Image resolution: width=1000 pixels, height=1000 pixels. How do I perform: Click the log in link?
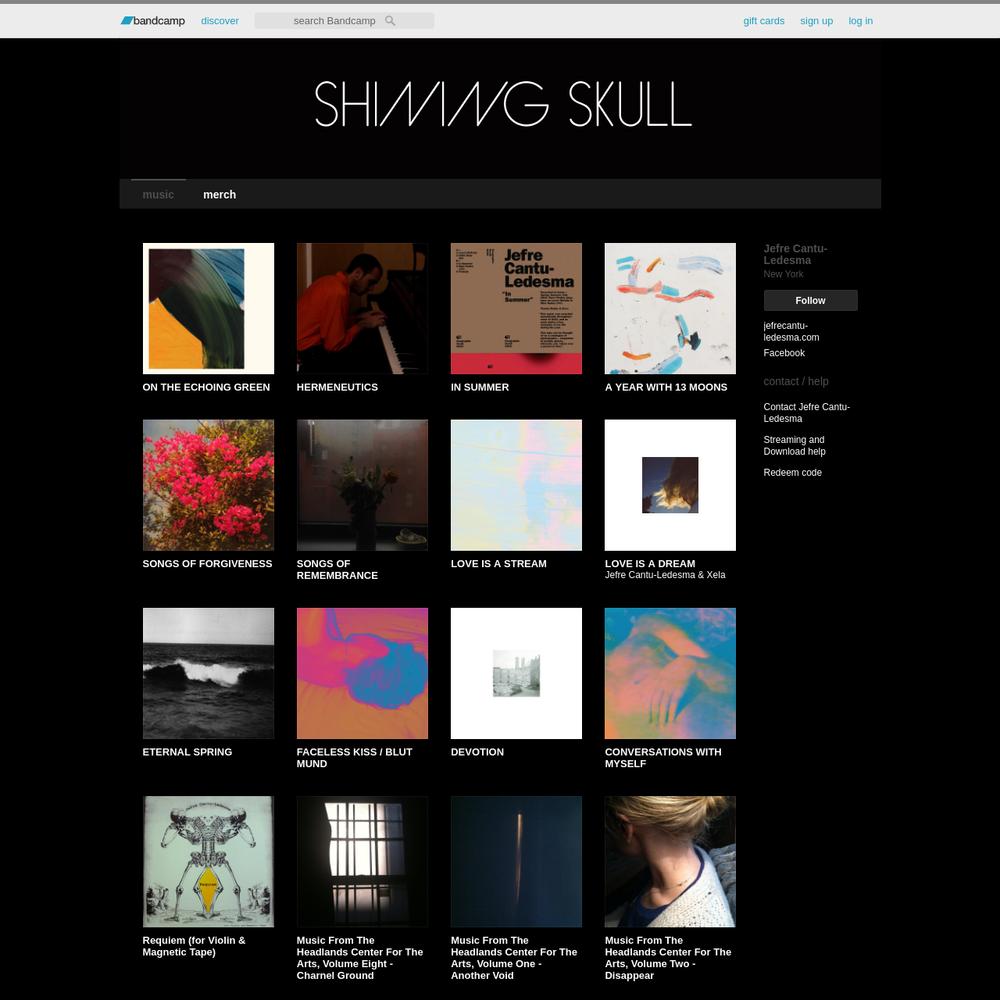coord(860,20)
